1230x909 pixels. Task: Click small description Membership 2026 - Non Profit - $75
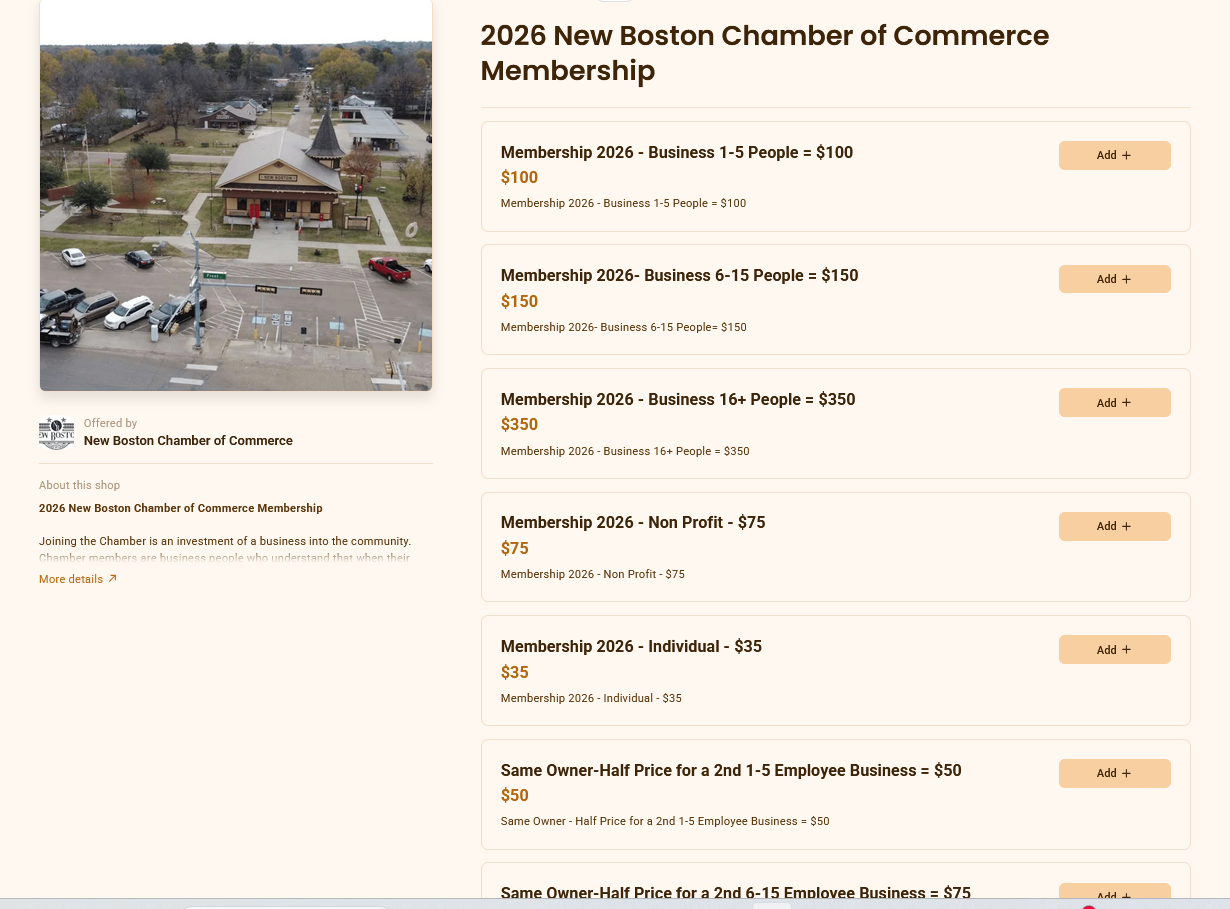click(x=593, y=574)
